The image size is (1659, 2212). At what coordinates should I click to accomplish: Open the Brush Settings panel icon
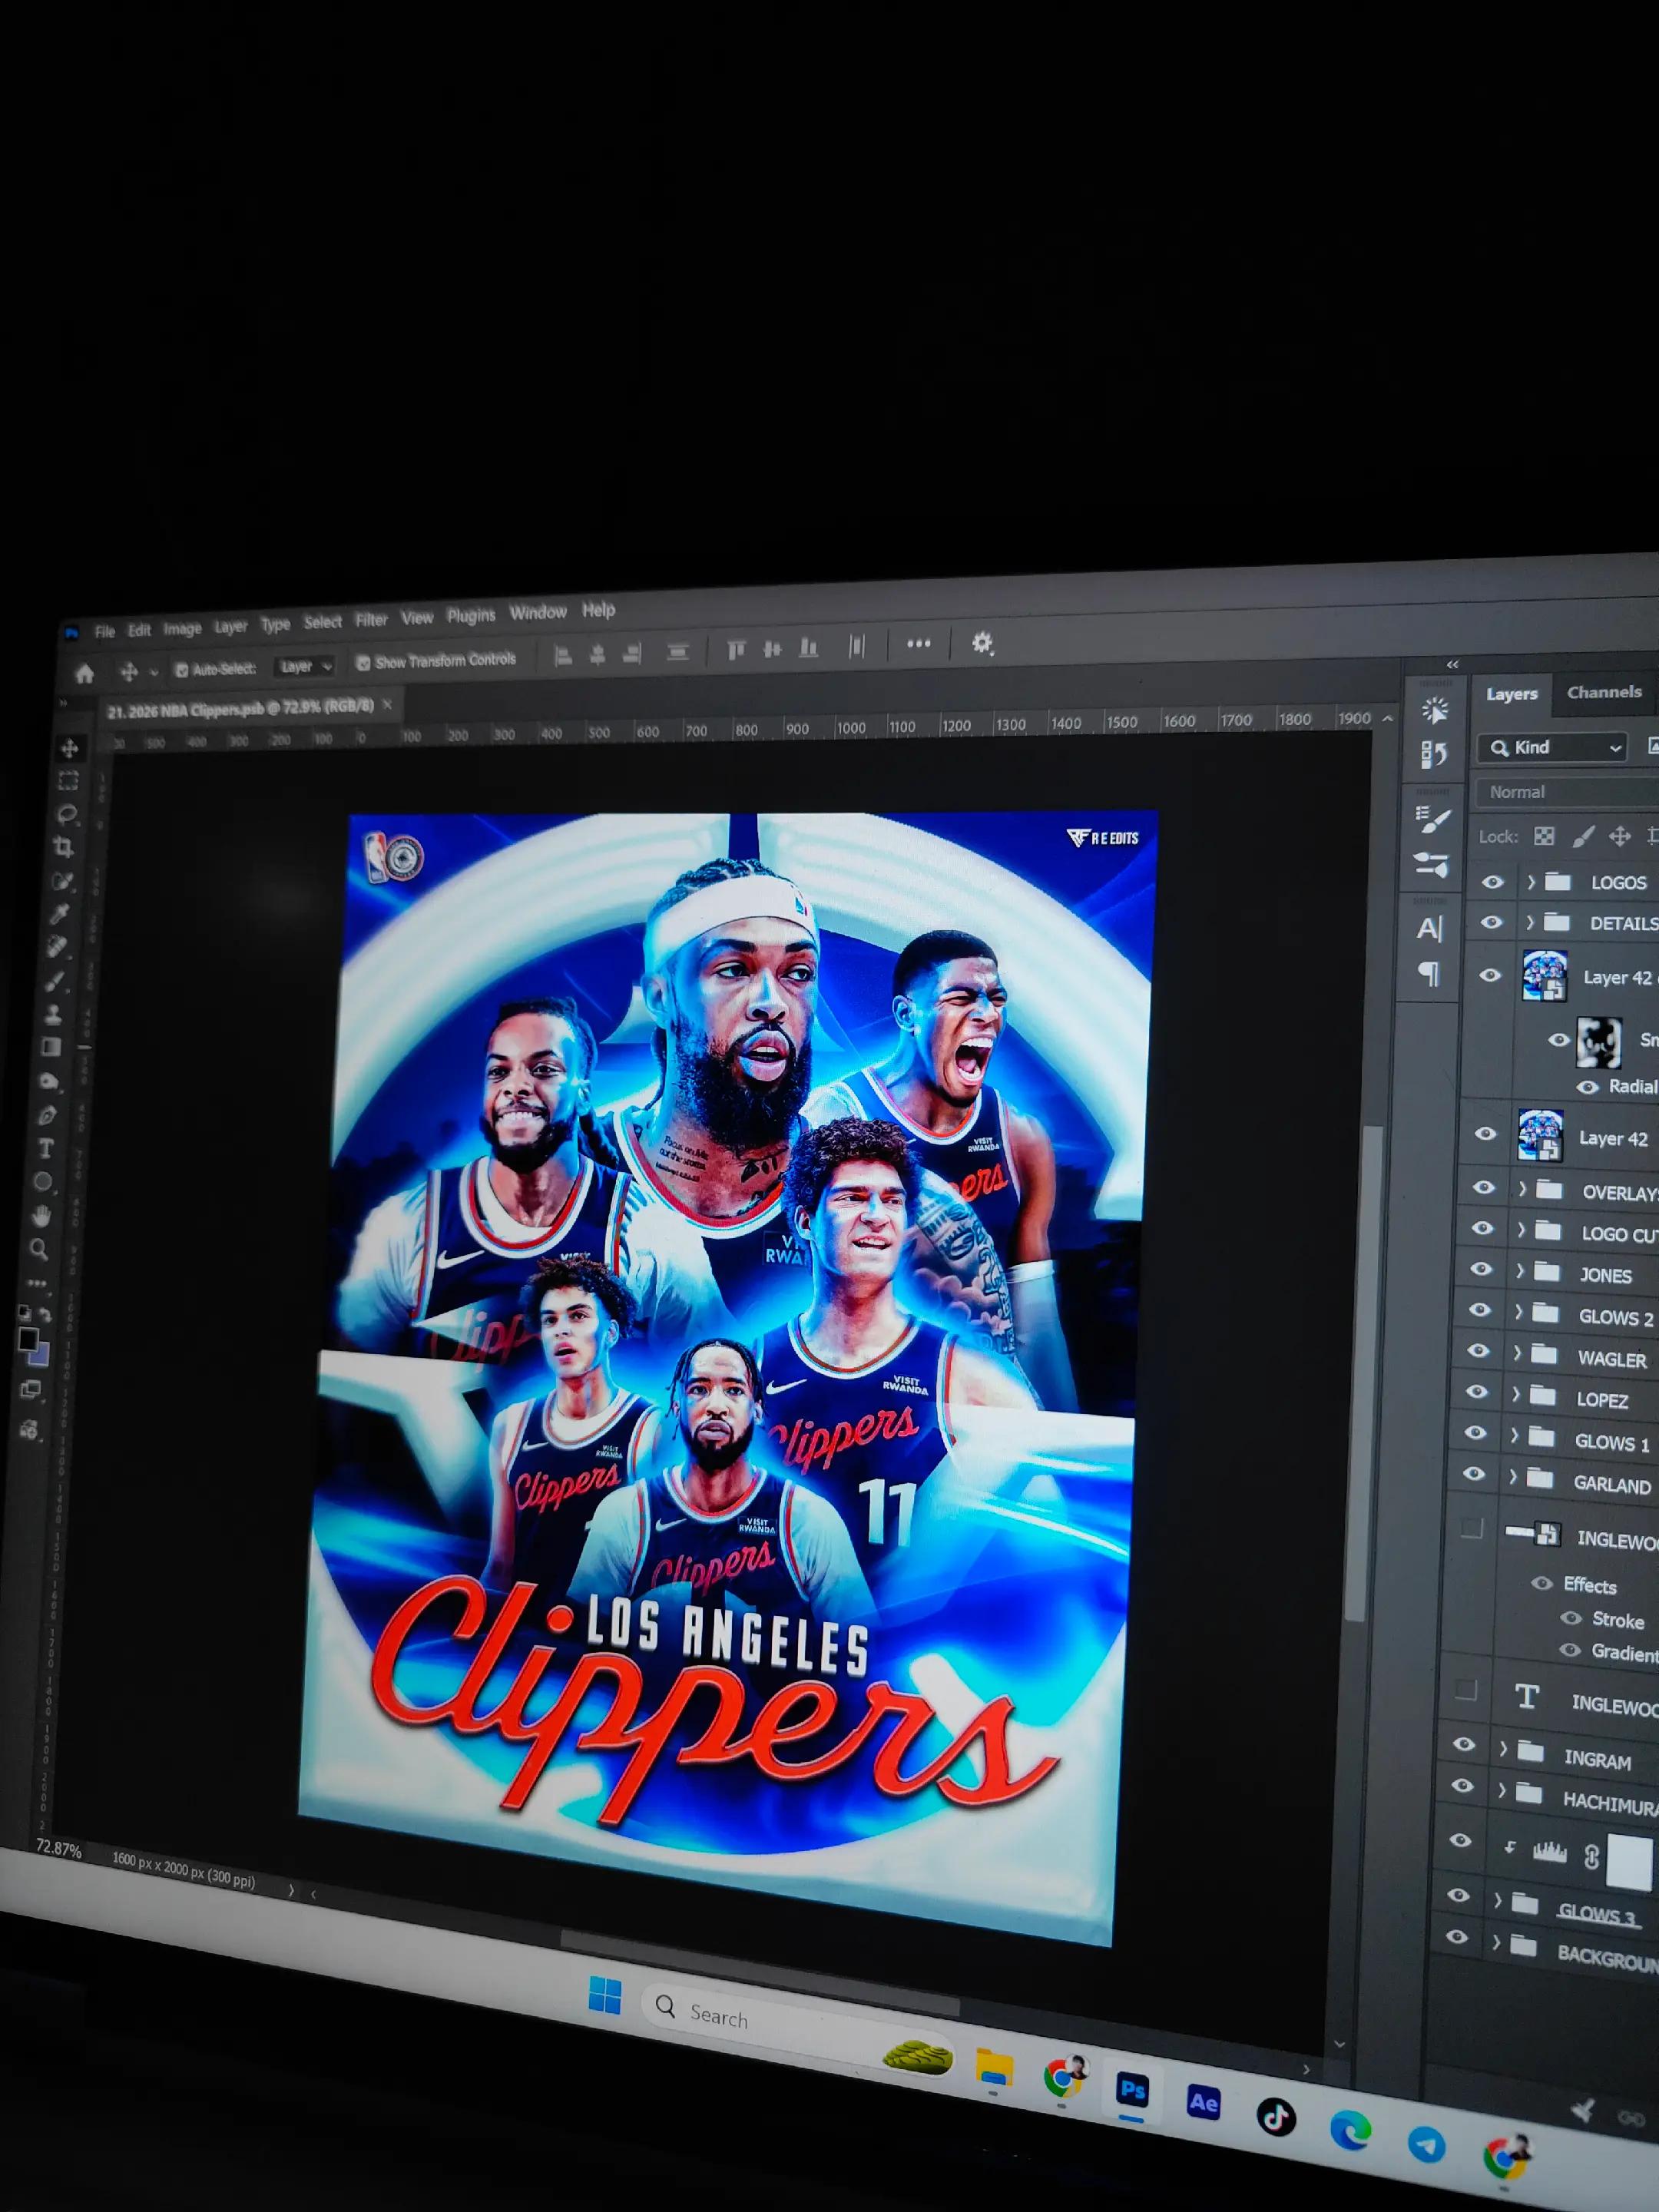(x=1433, y=819)
